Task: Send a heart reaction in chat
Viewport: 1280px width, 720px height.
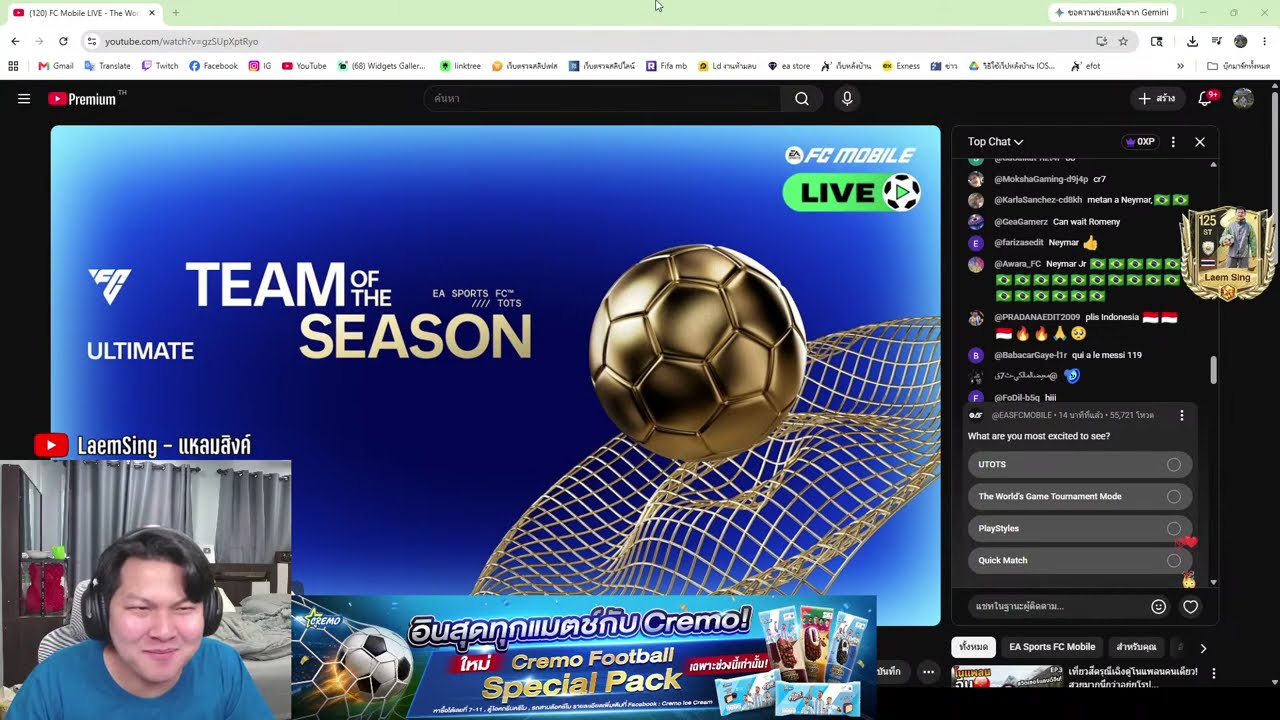Action: (1190, 606)
